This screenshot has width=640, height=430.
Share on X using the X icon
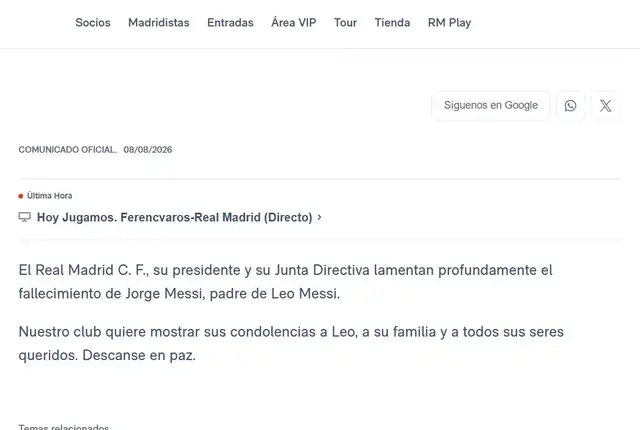[x=606, y=106]
